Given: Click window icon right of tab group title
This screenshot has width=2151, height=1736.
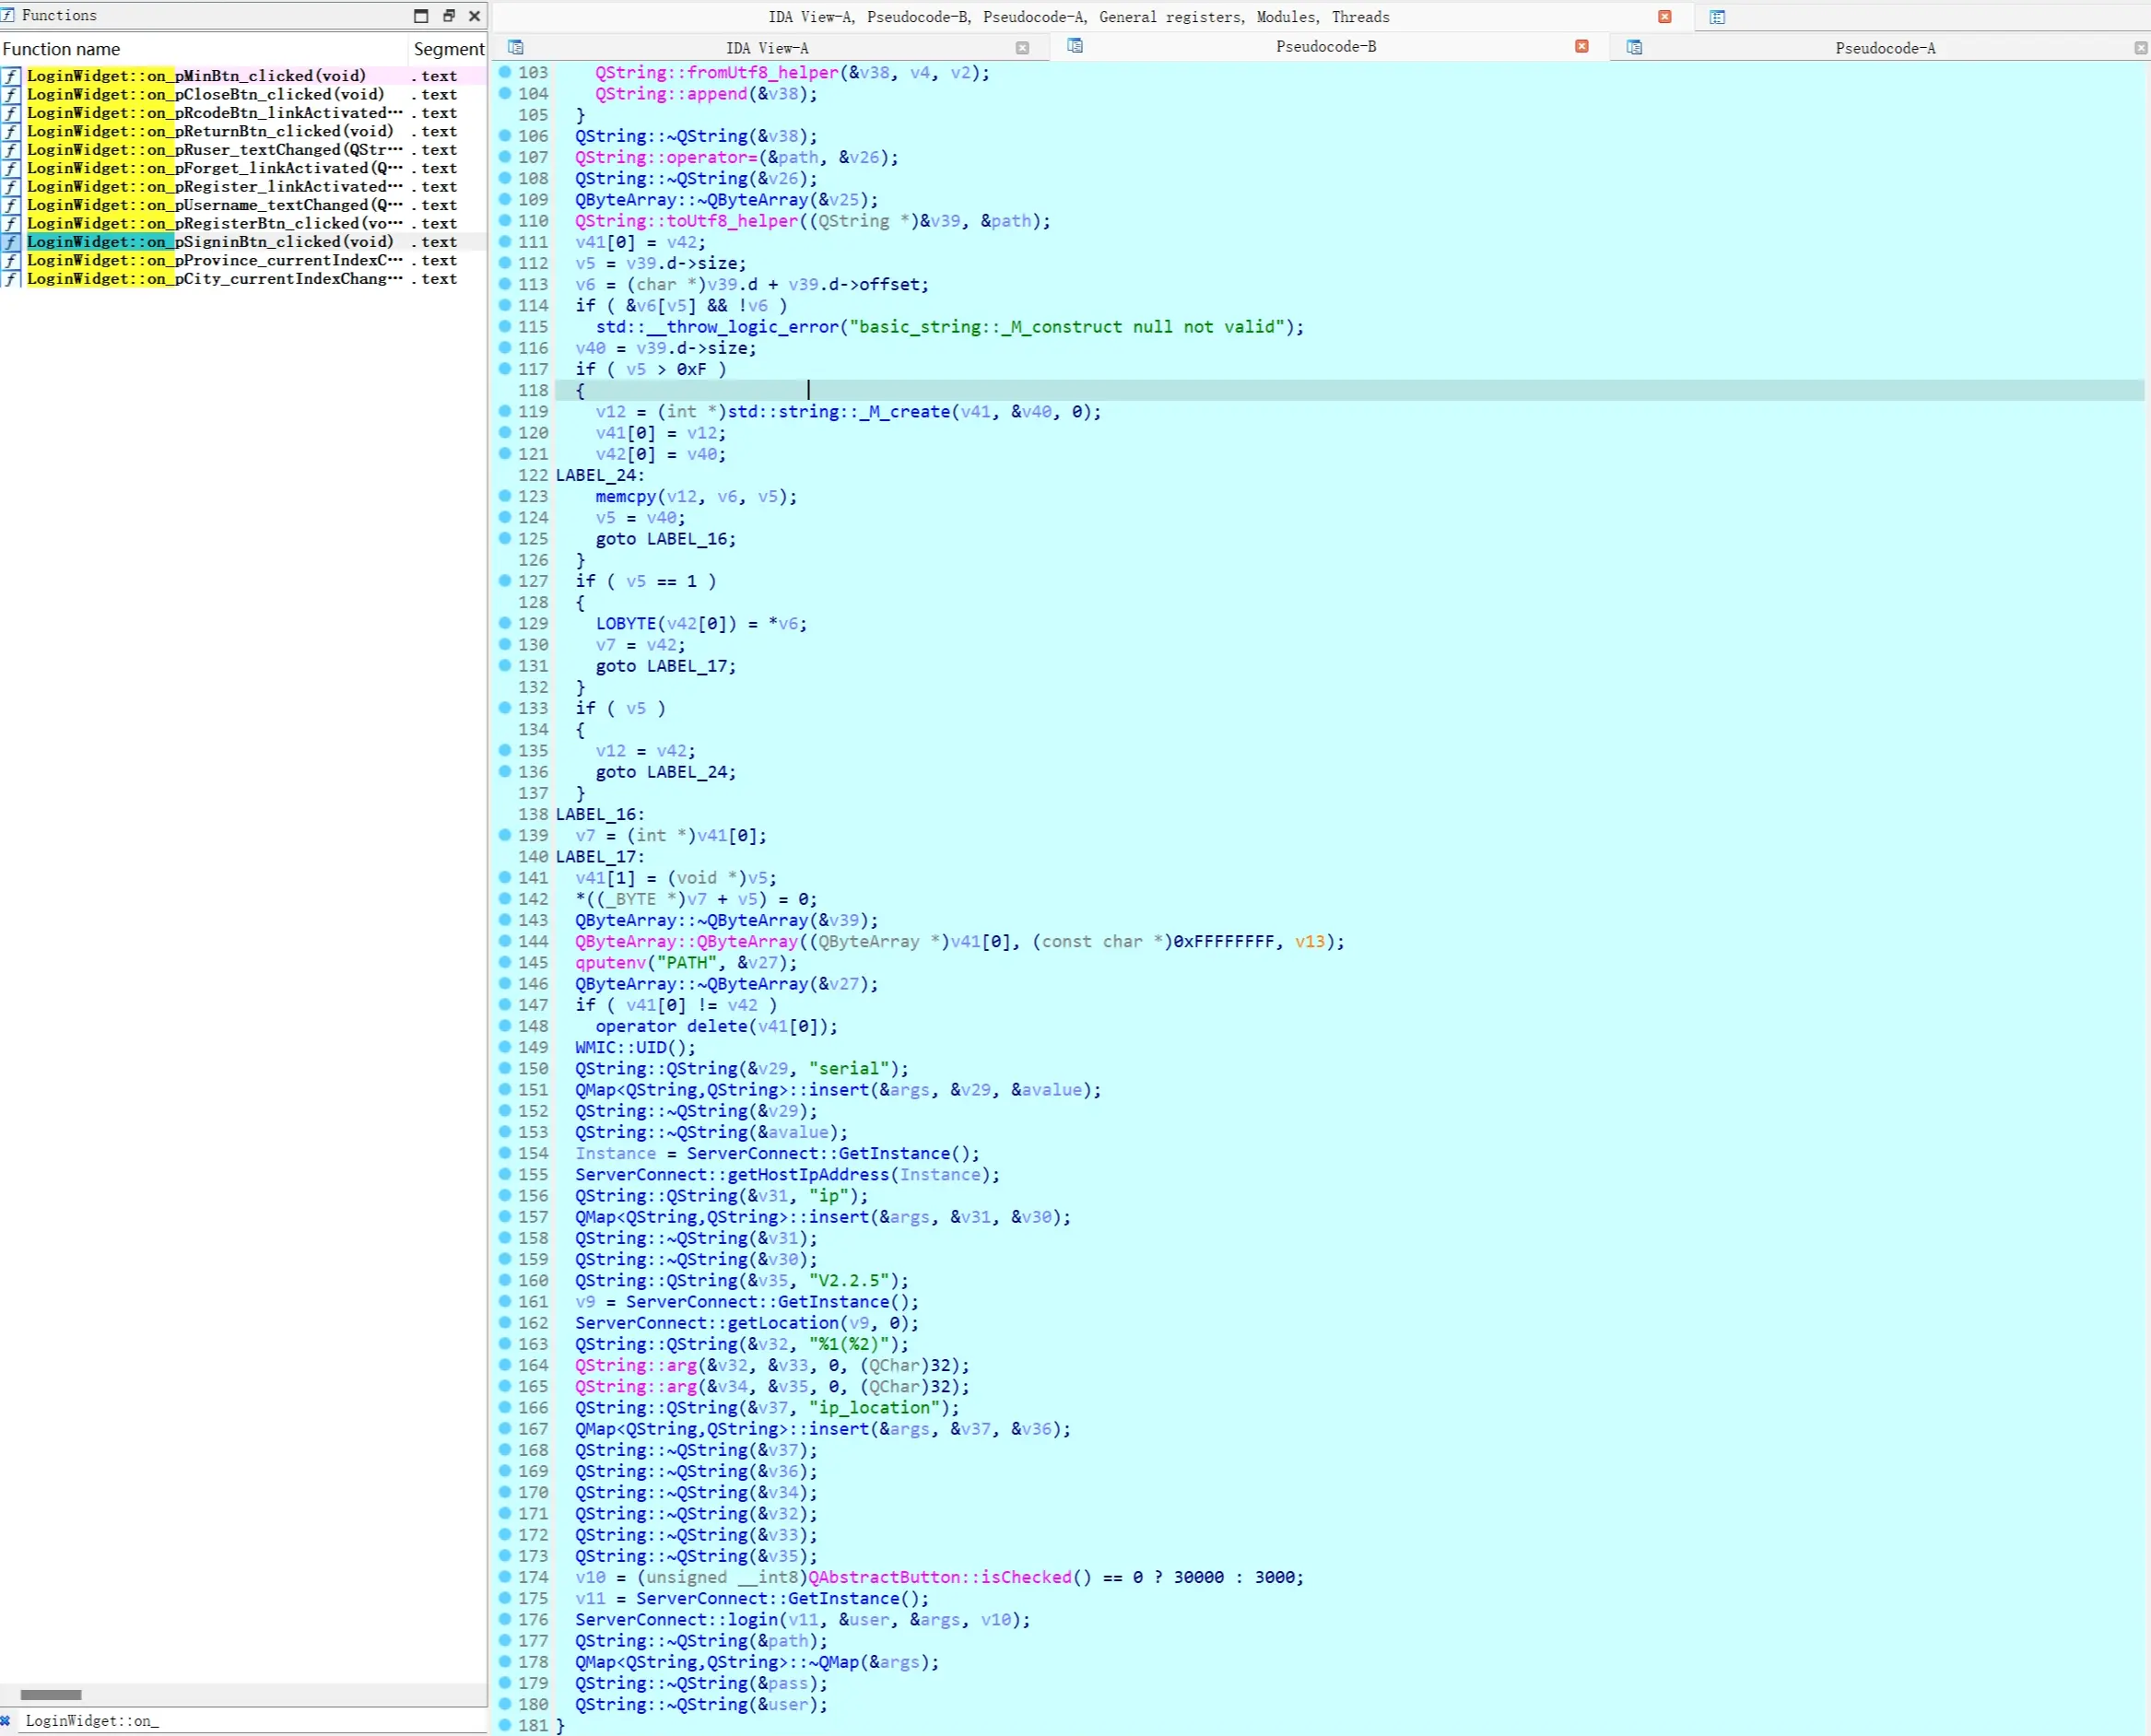Looking at the screenshot, I should [1717, 17].
